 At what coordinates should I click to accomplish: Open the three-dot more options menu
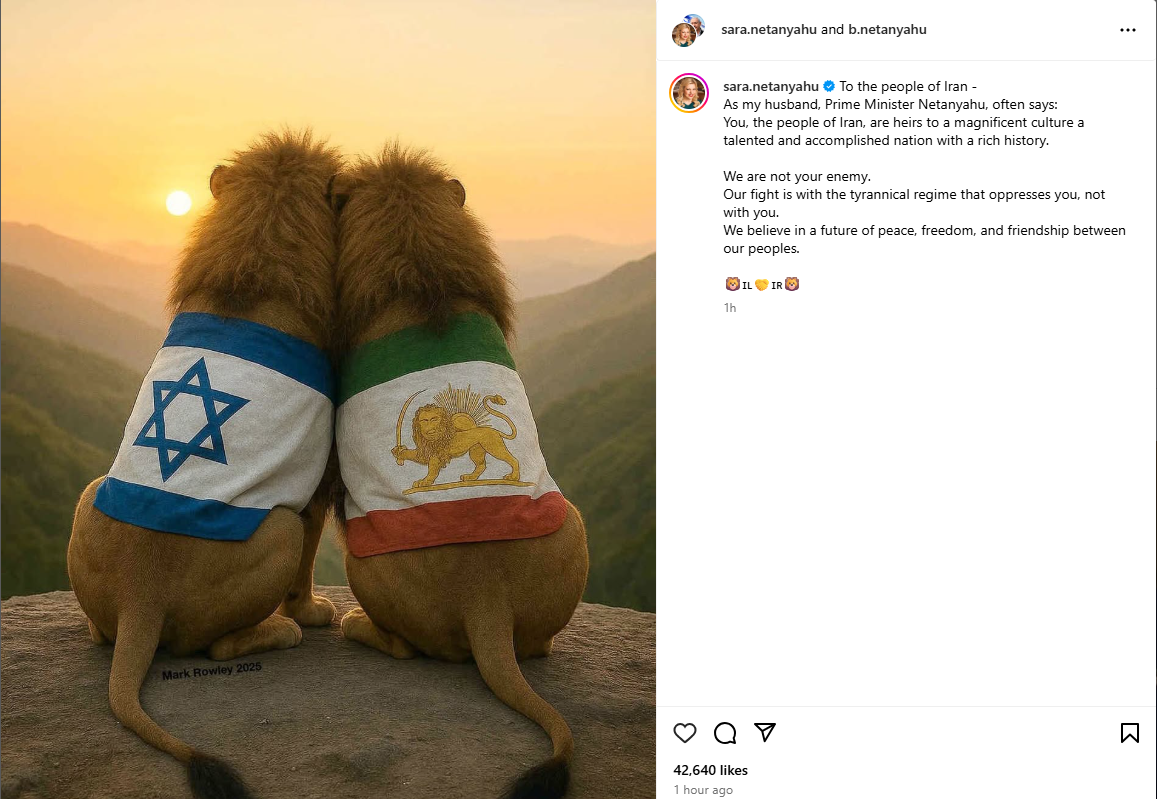[1128, 30]
